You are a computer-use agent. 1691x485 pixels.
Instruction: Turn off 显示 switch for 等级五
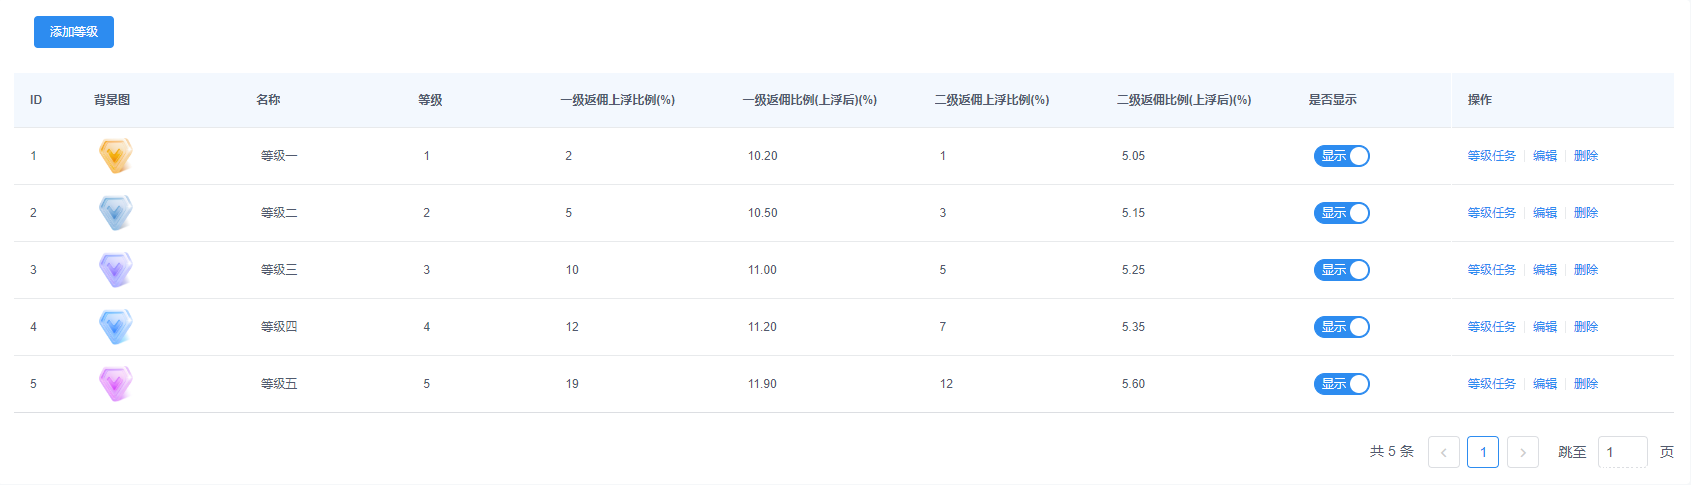pyautogui.click(x=1341, y=384)
